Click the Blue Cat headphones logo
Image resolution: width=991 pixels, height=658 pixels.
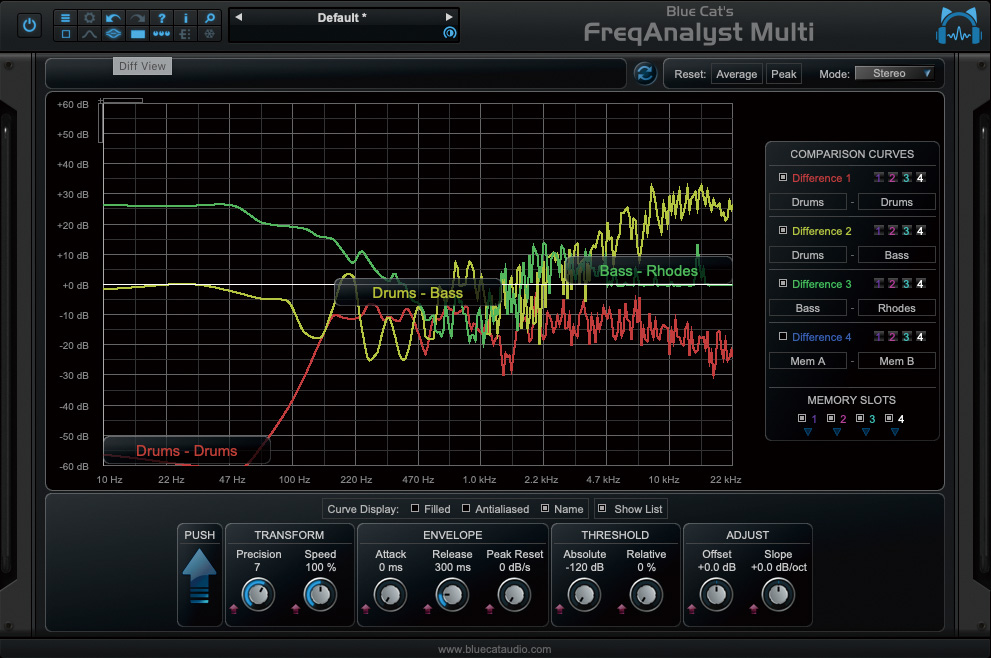[958, 26]
